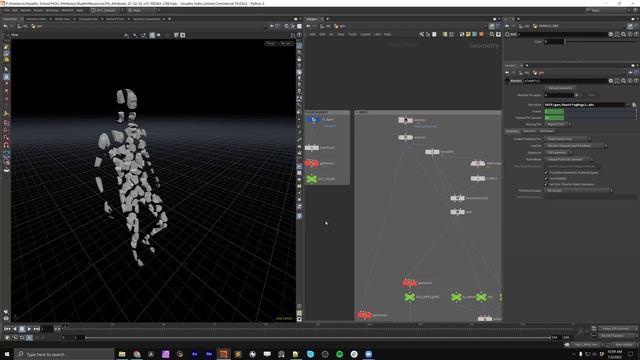This screenshot has height=360, width=640.
Task: Open the main File menu
Action: [x=7, y=10]
